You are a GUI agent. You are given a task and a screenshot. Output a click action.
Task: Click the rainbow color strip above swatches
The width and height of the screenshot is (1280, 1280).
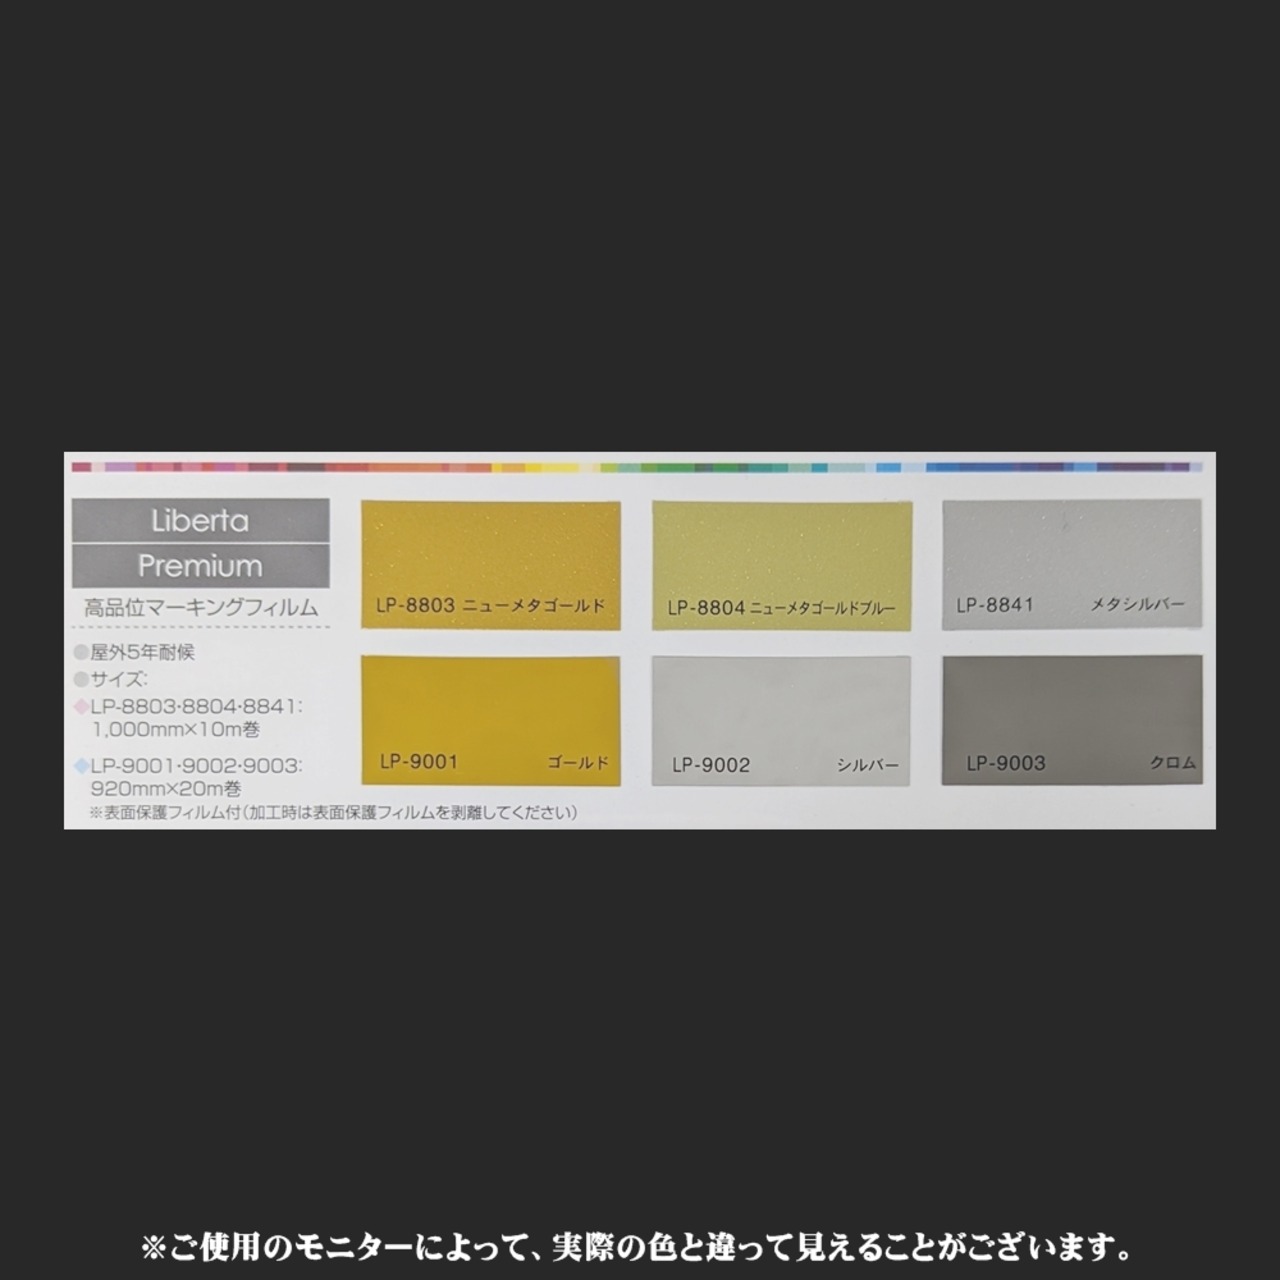coord(637,467)
